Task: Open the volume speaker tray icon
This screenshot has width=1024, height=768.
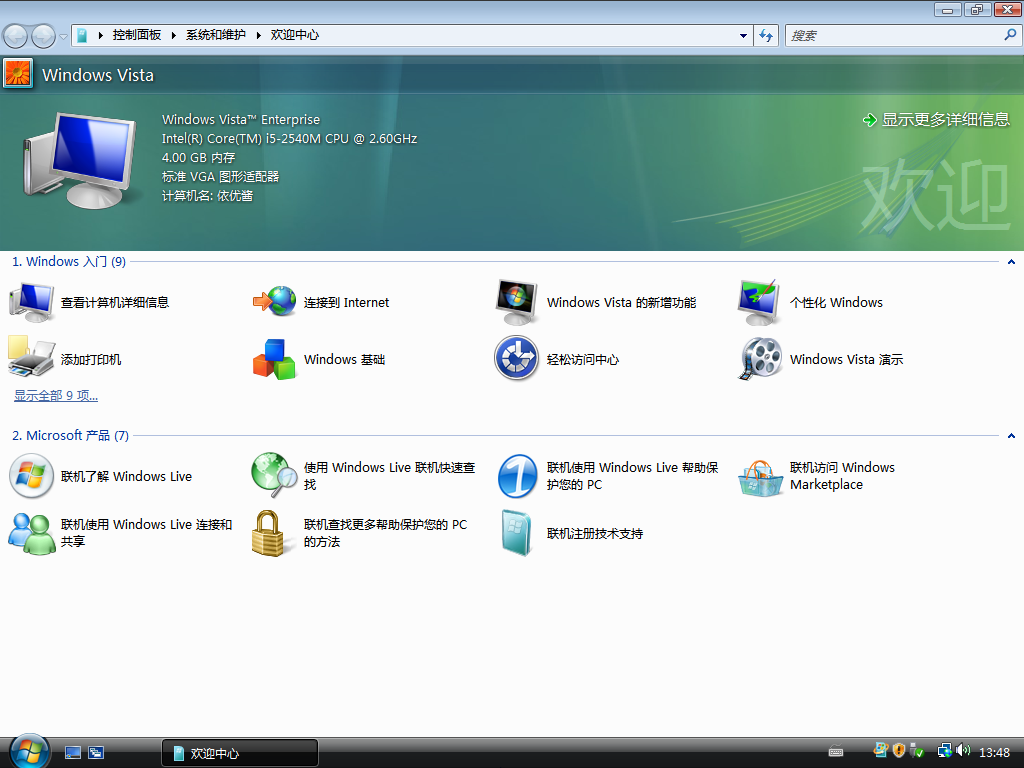Action: coord(963,751)
